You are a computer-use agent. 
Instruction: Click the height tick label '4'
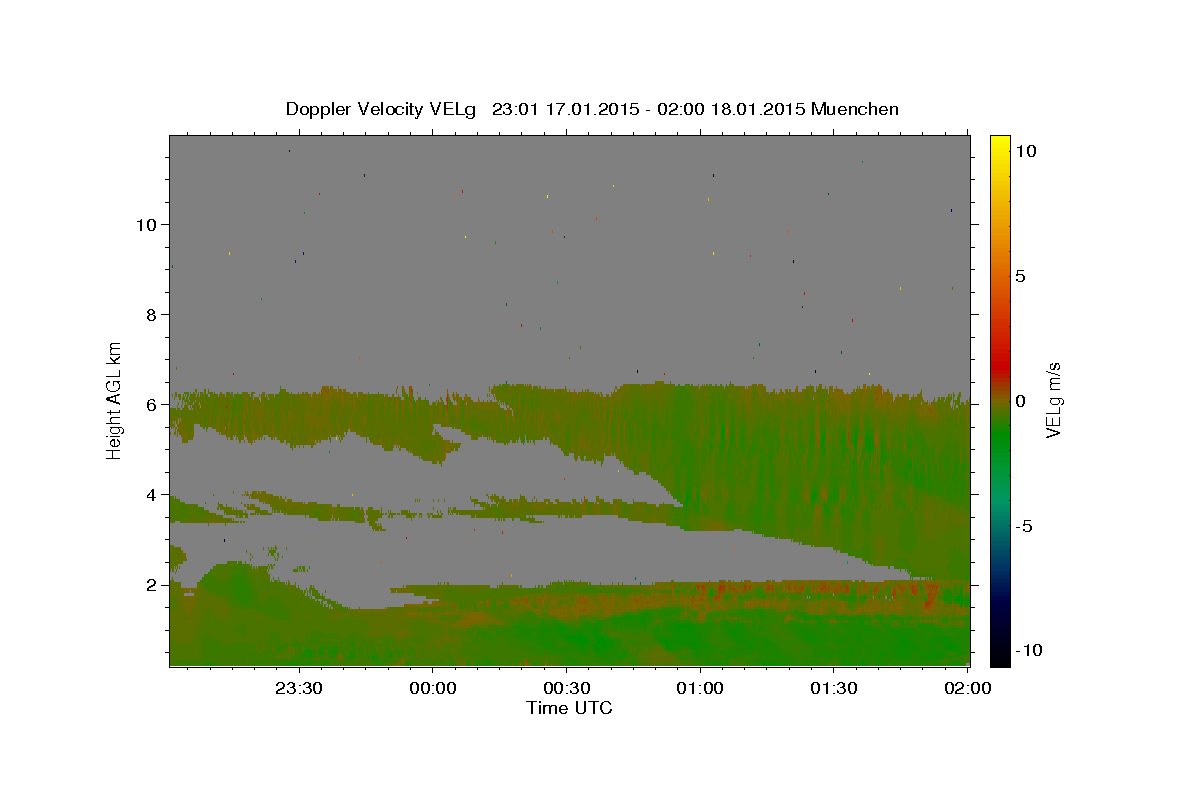[152, 495]
